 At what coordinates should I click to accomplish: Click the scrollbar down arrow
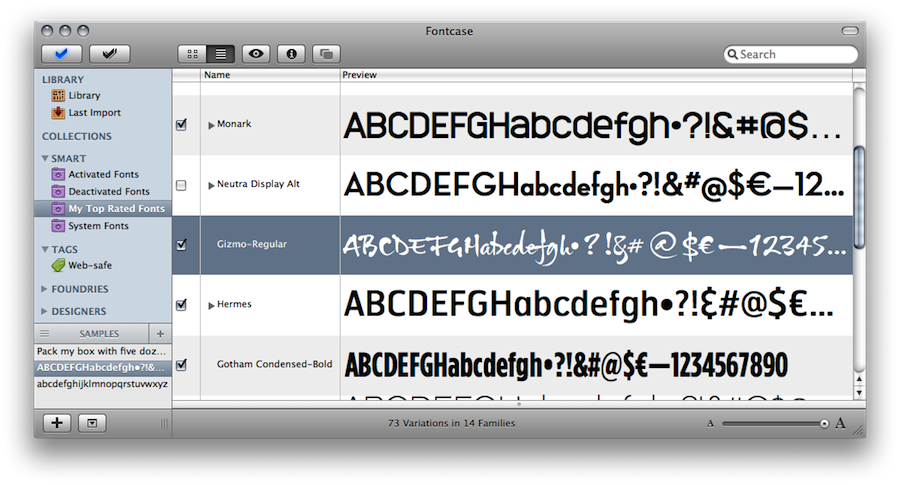859,393
